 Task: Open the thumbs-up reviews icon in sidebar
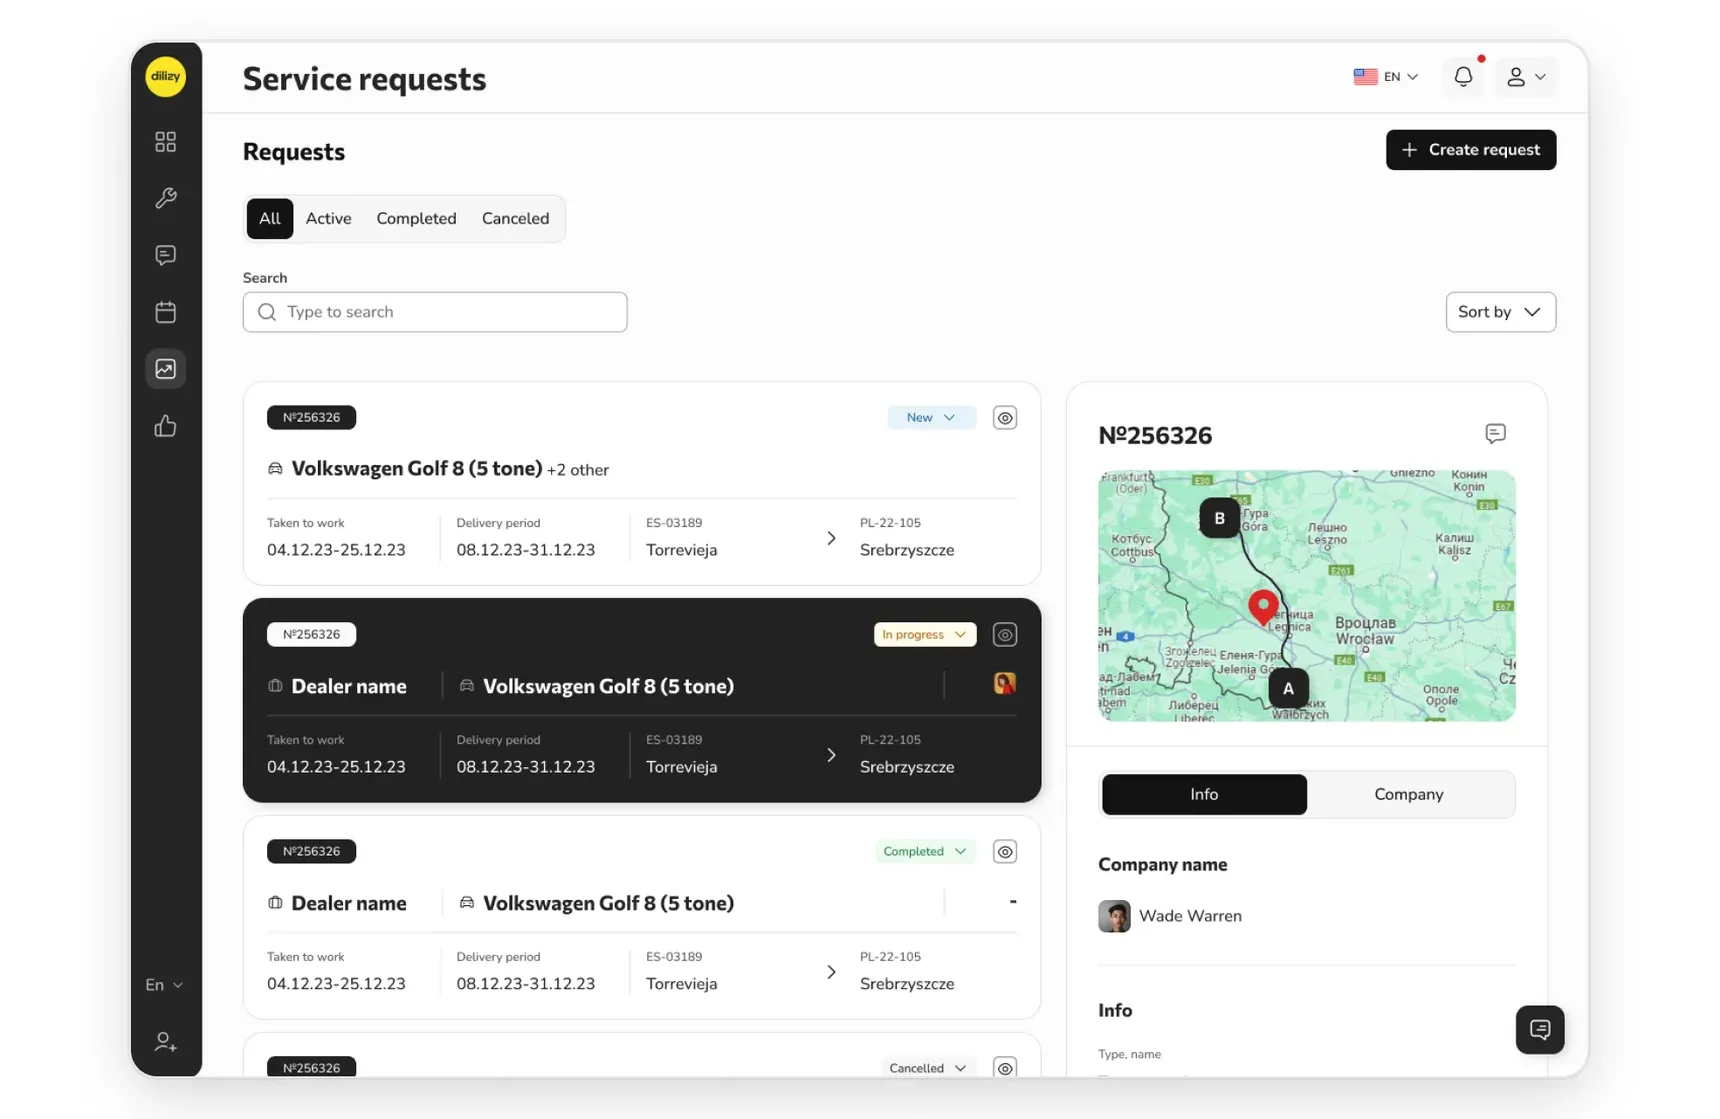click(x=165, y=427)
